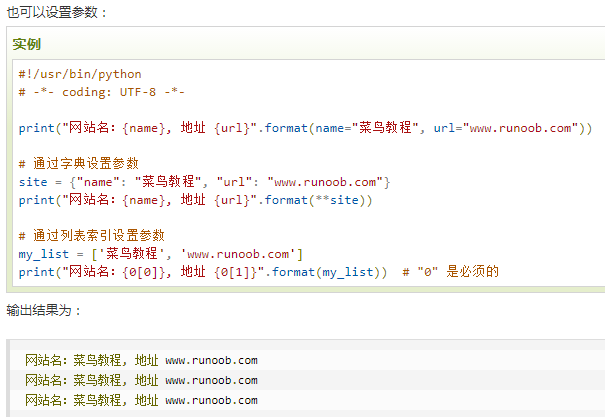
Task: Click the third output result line
Action: coord(141,400)
